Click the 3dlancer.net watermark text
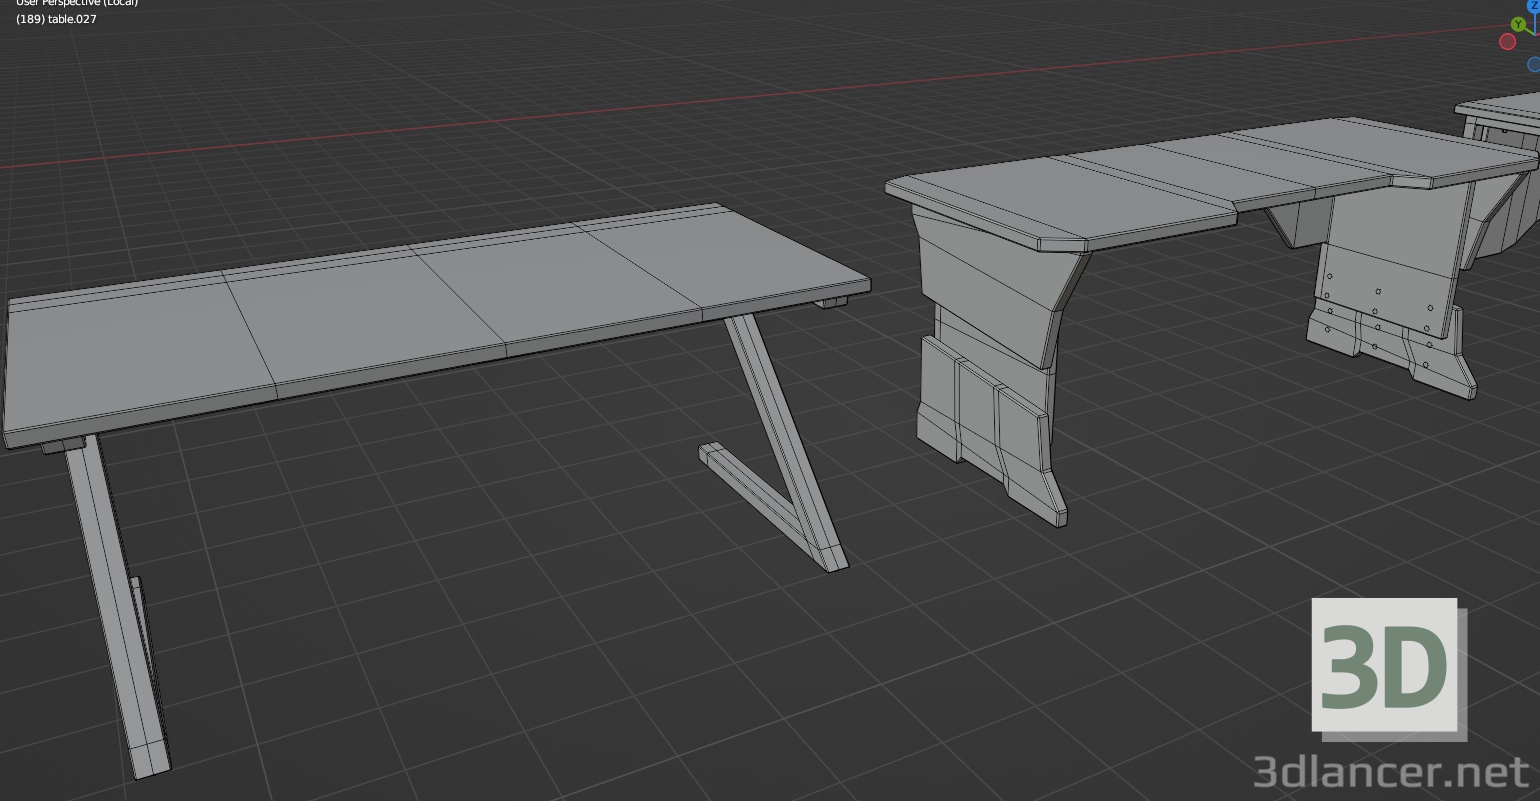Viewport: 1540px width, 801px height. click(1390, 771)
